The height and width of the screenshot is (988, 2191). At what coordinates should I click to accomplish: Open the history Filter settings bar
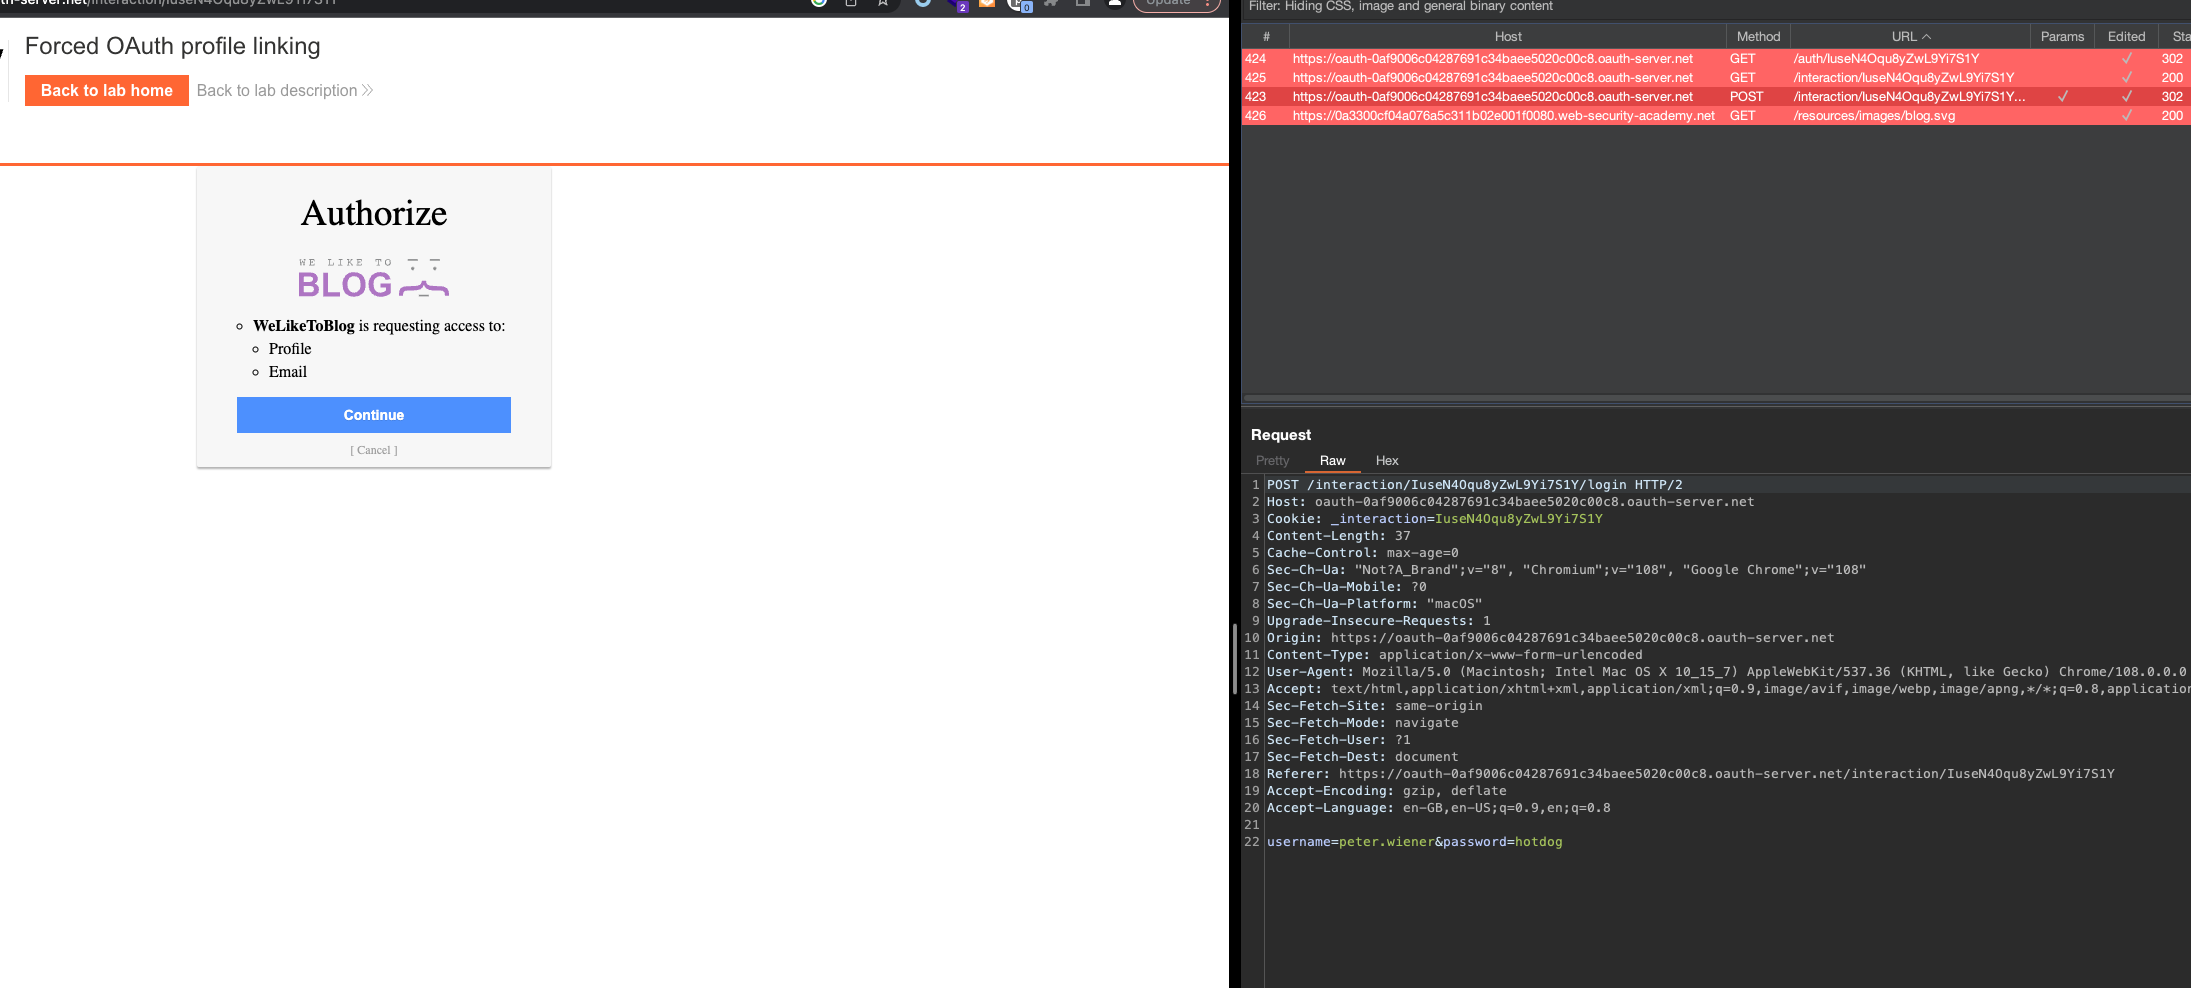(x=1400, y=7)
